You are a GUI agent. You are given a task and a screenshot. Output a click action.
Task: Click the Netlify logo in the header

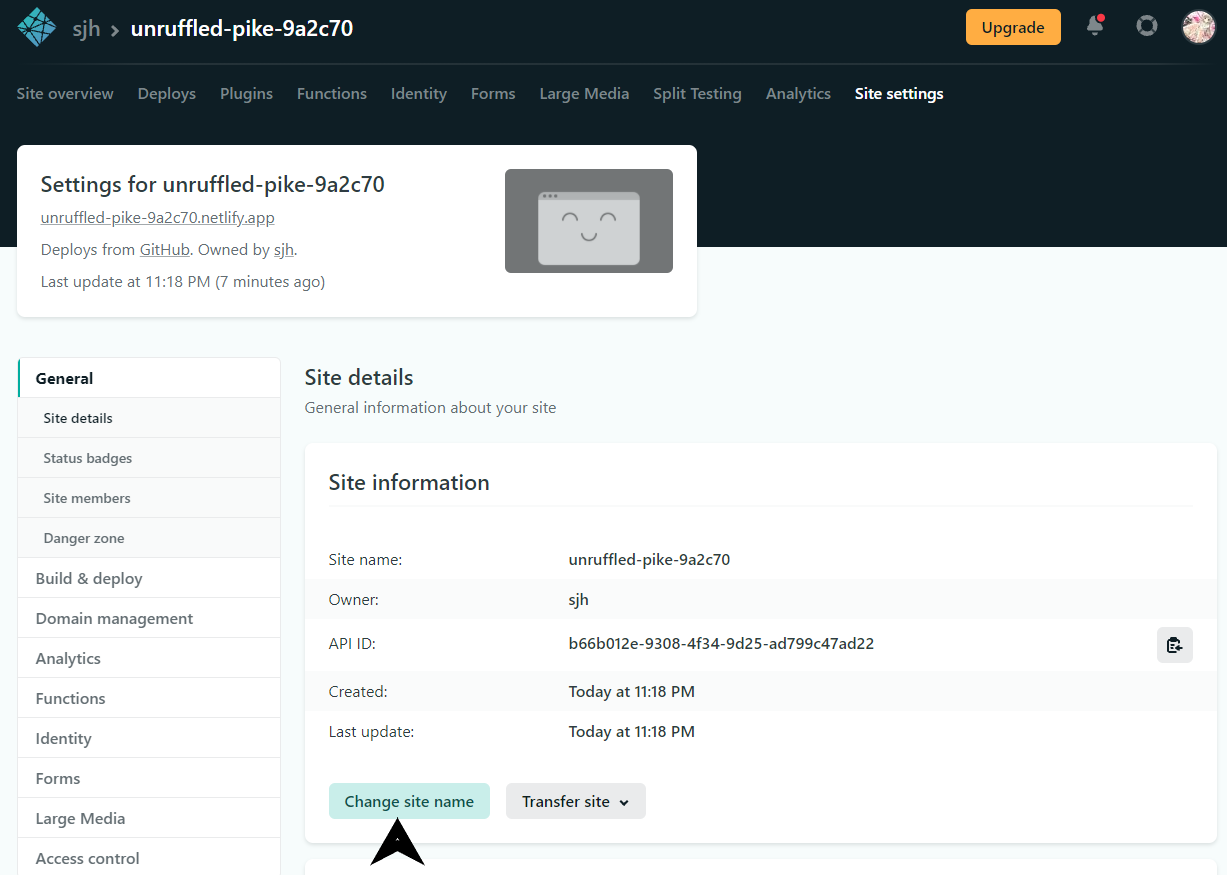coord(36,26)
